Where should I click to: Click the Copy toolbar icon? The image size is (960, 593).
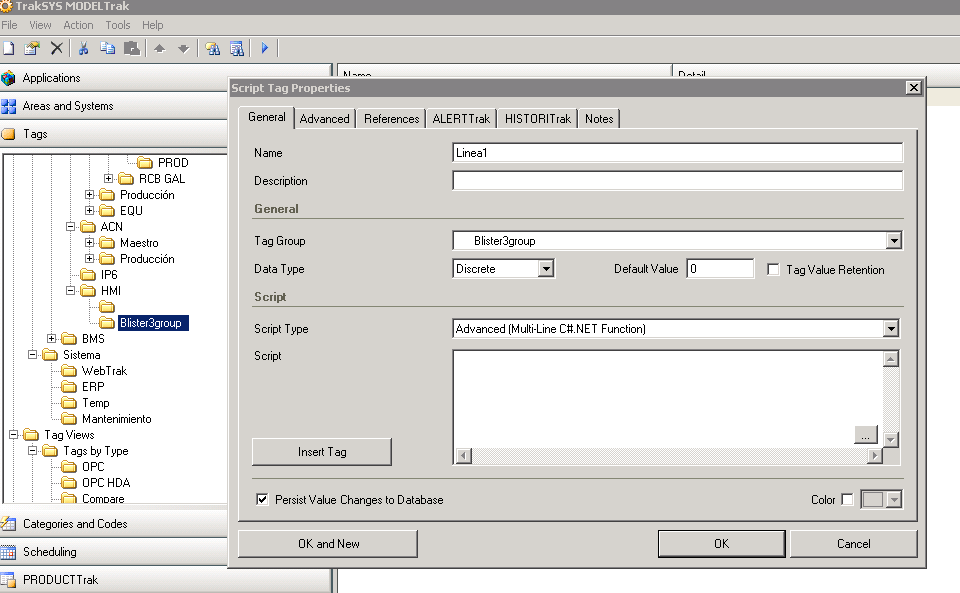click(108, 48)
